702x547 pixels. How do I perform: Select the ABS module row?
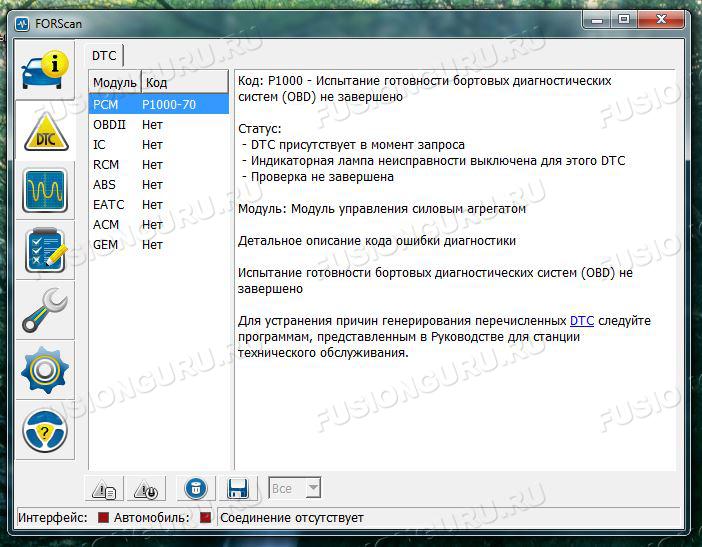point(158,184)
